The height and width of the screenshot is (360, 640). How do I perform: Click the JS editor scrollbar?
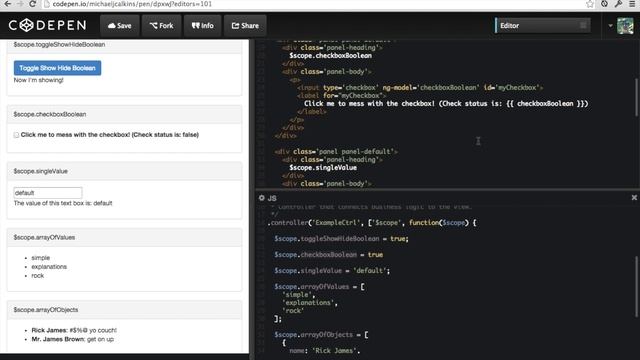(x=636, y=286)
